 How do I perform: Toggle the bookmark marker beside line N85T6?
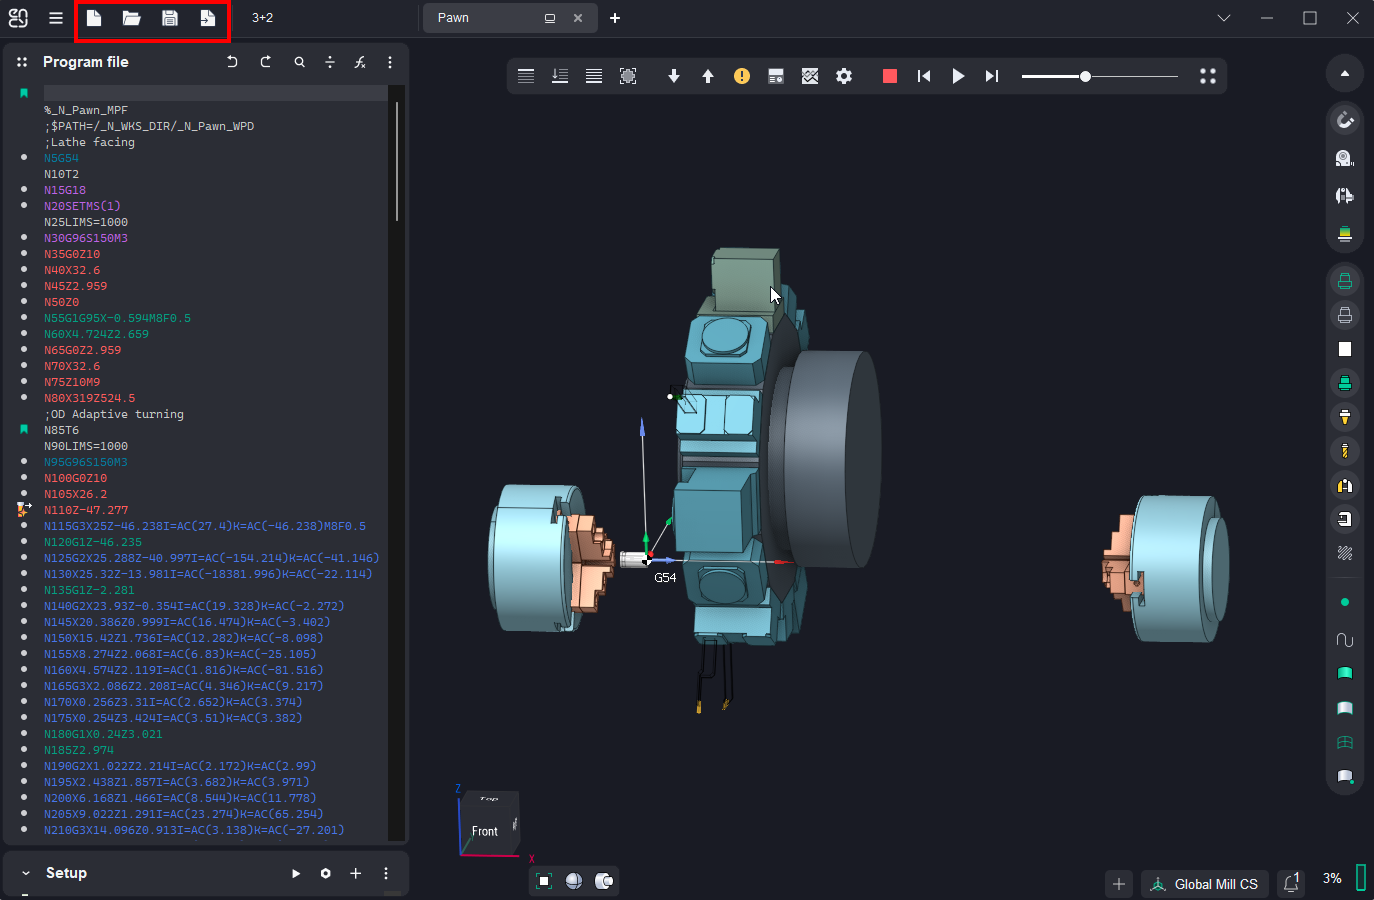(24, 430)
